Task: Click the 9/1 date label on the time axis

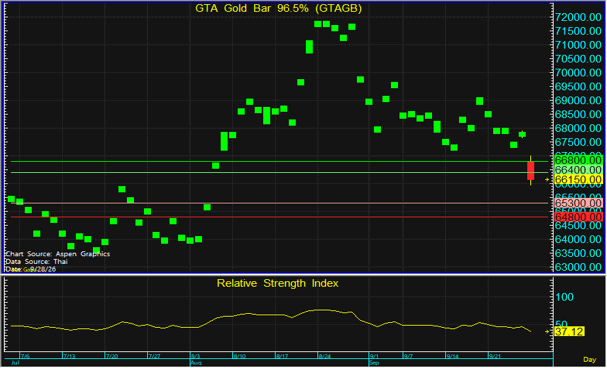Action: point(374,356)
